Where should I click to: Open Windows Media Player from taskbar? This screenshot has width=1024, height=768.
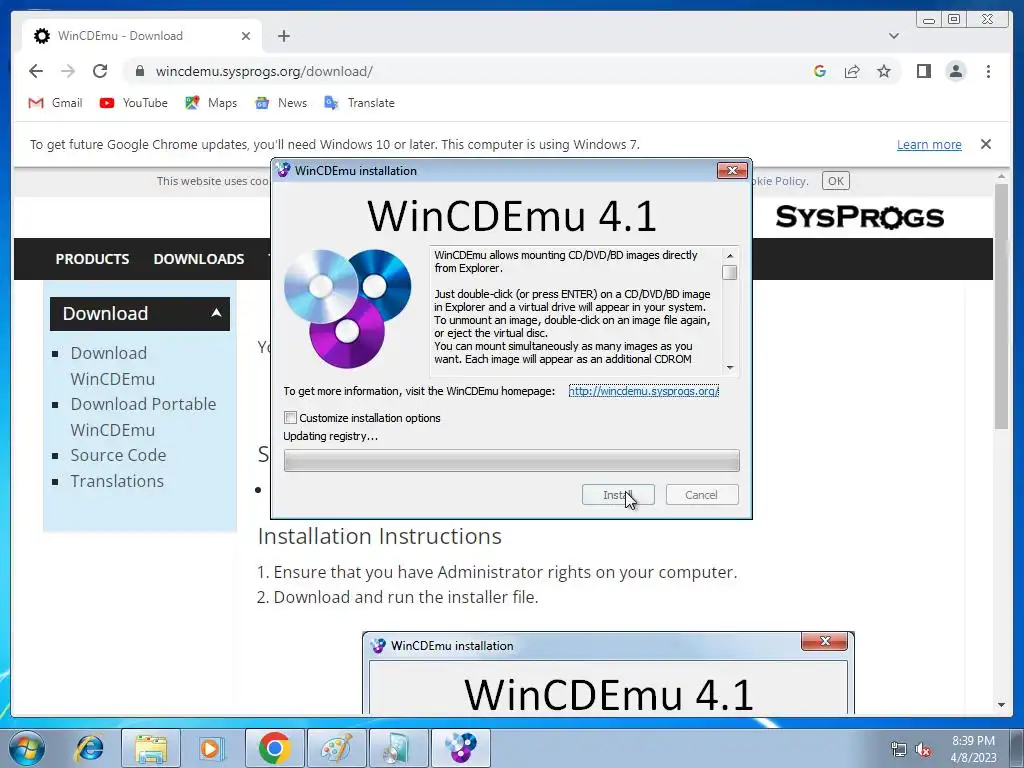click(x=211, y=748)
